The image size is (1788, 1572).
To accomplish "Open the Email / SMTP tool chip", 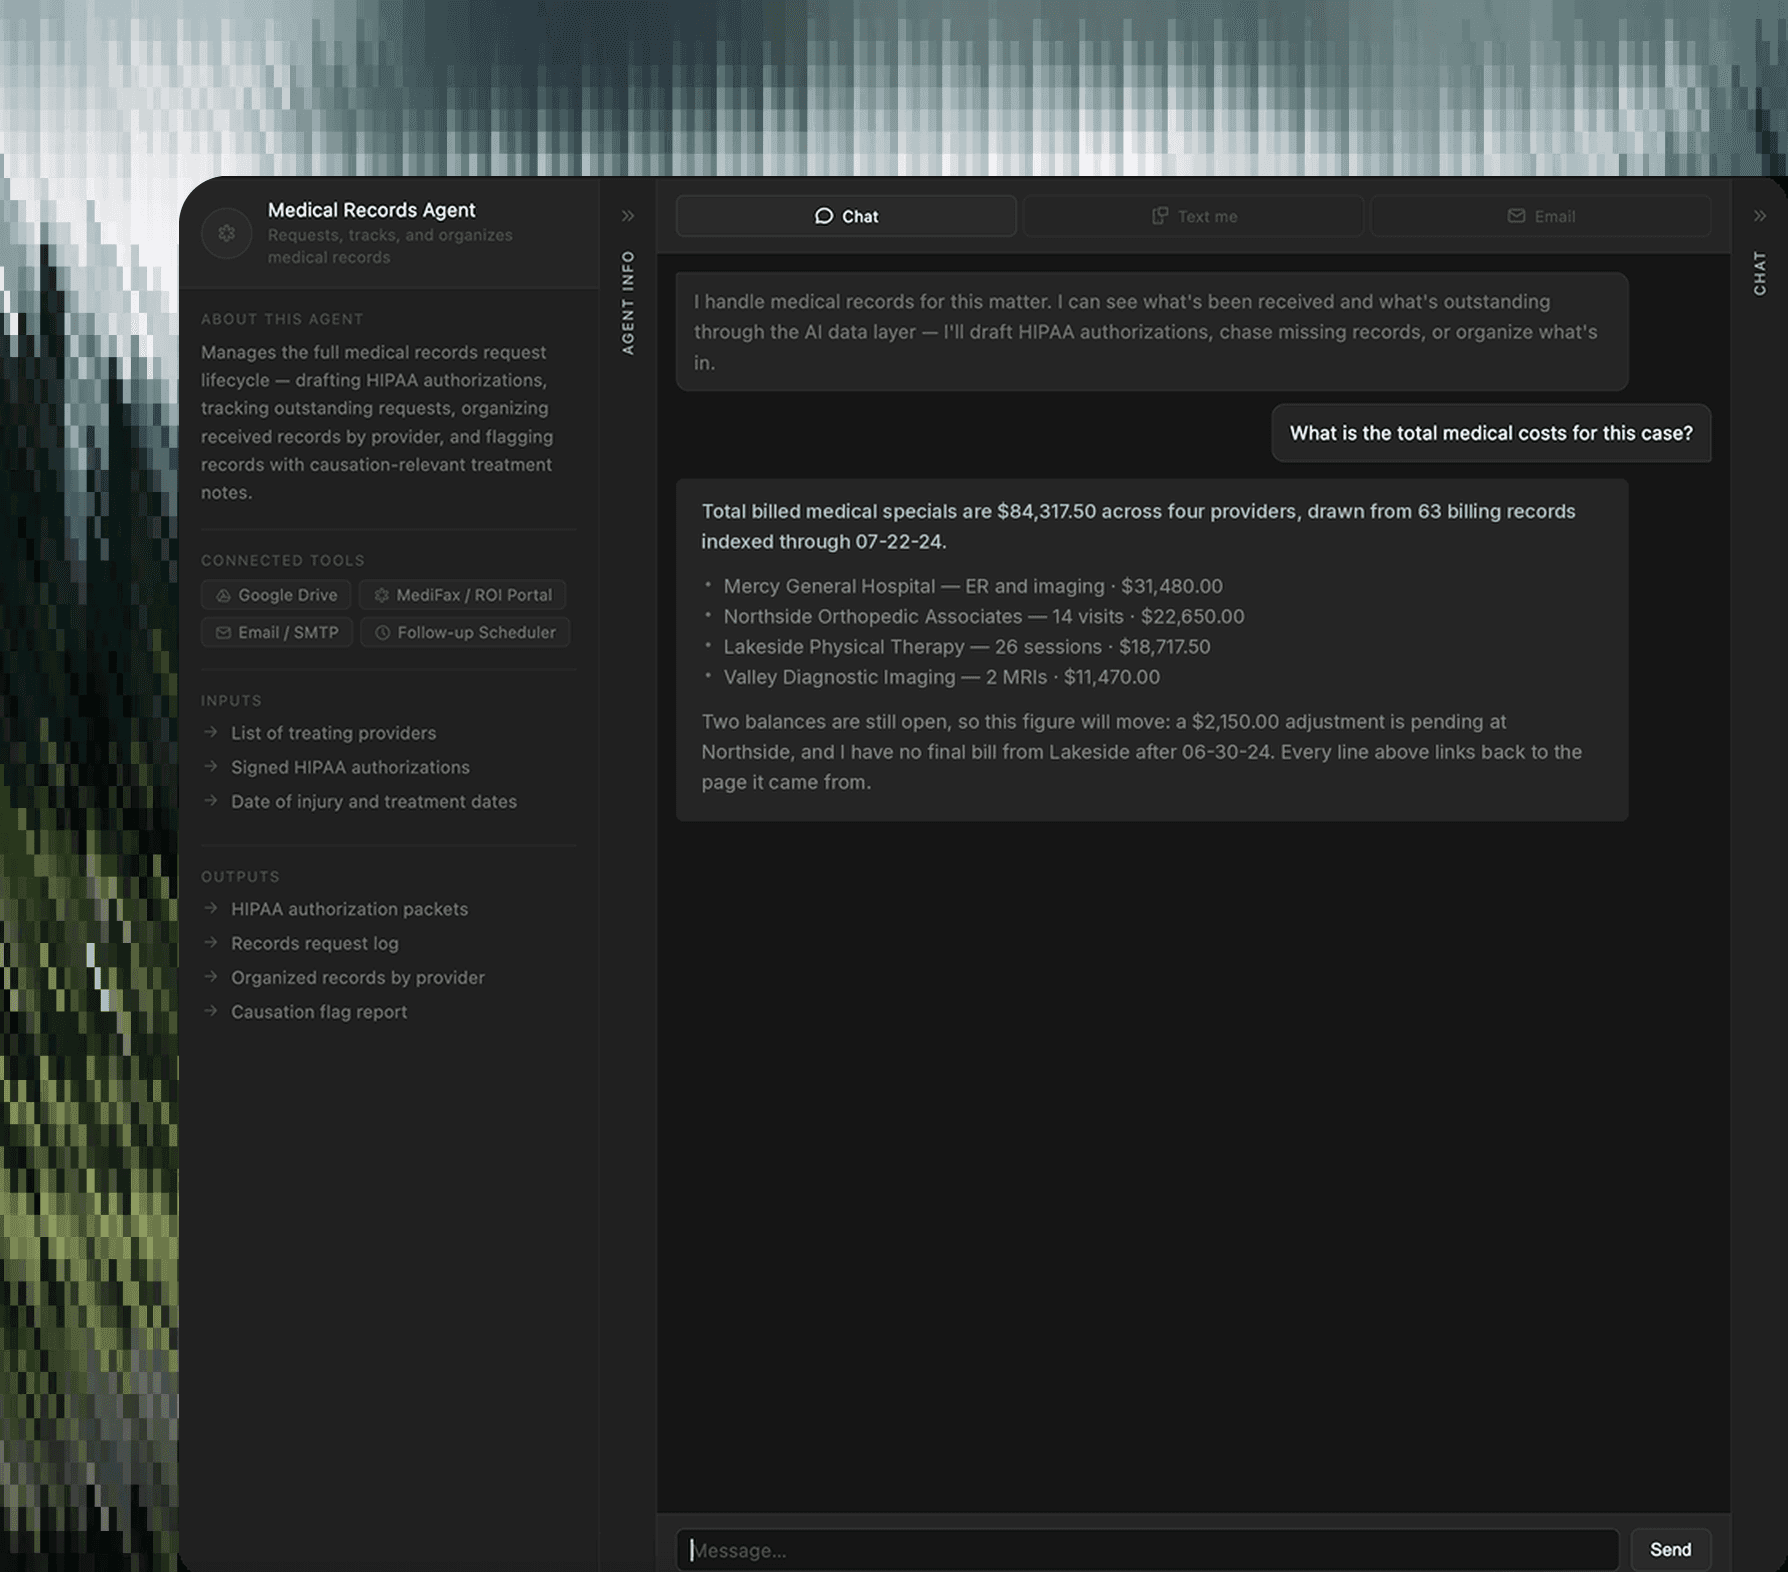I will pyautogui.click(x=277, y=632).
